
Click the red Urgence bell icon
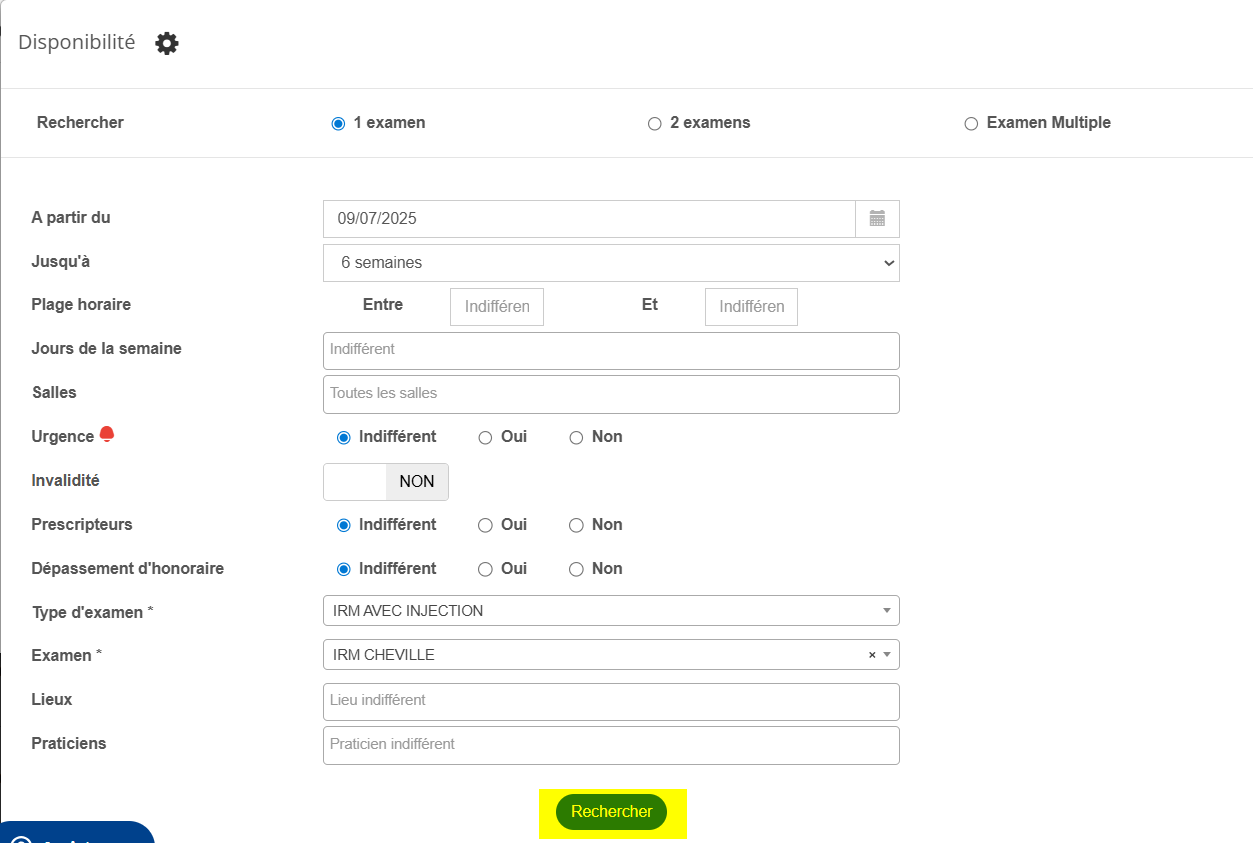pos(107,434)
